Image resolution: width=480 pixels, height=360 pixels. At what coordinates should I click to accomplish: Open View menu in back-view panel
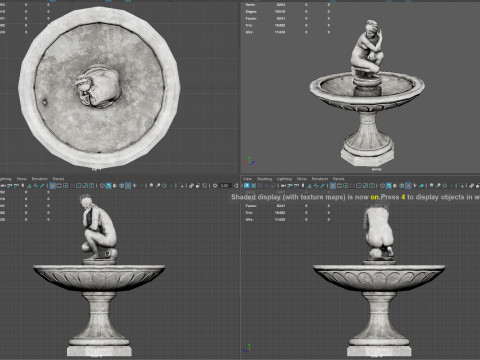(x=247, y=179)
